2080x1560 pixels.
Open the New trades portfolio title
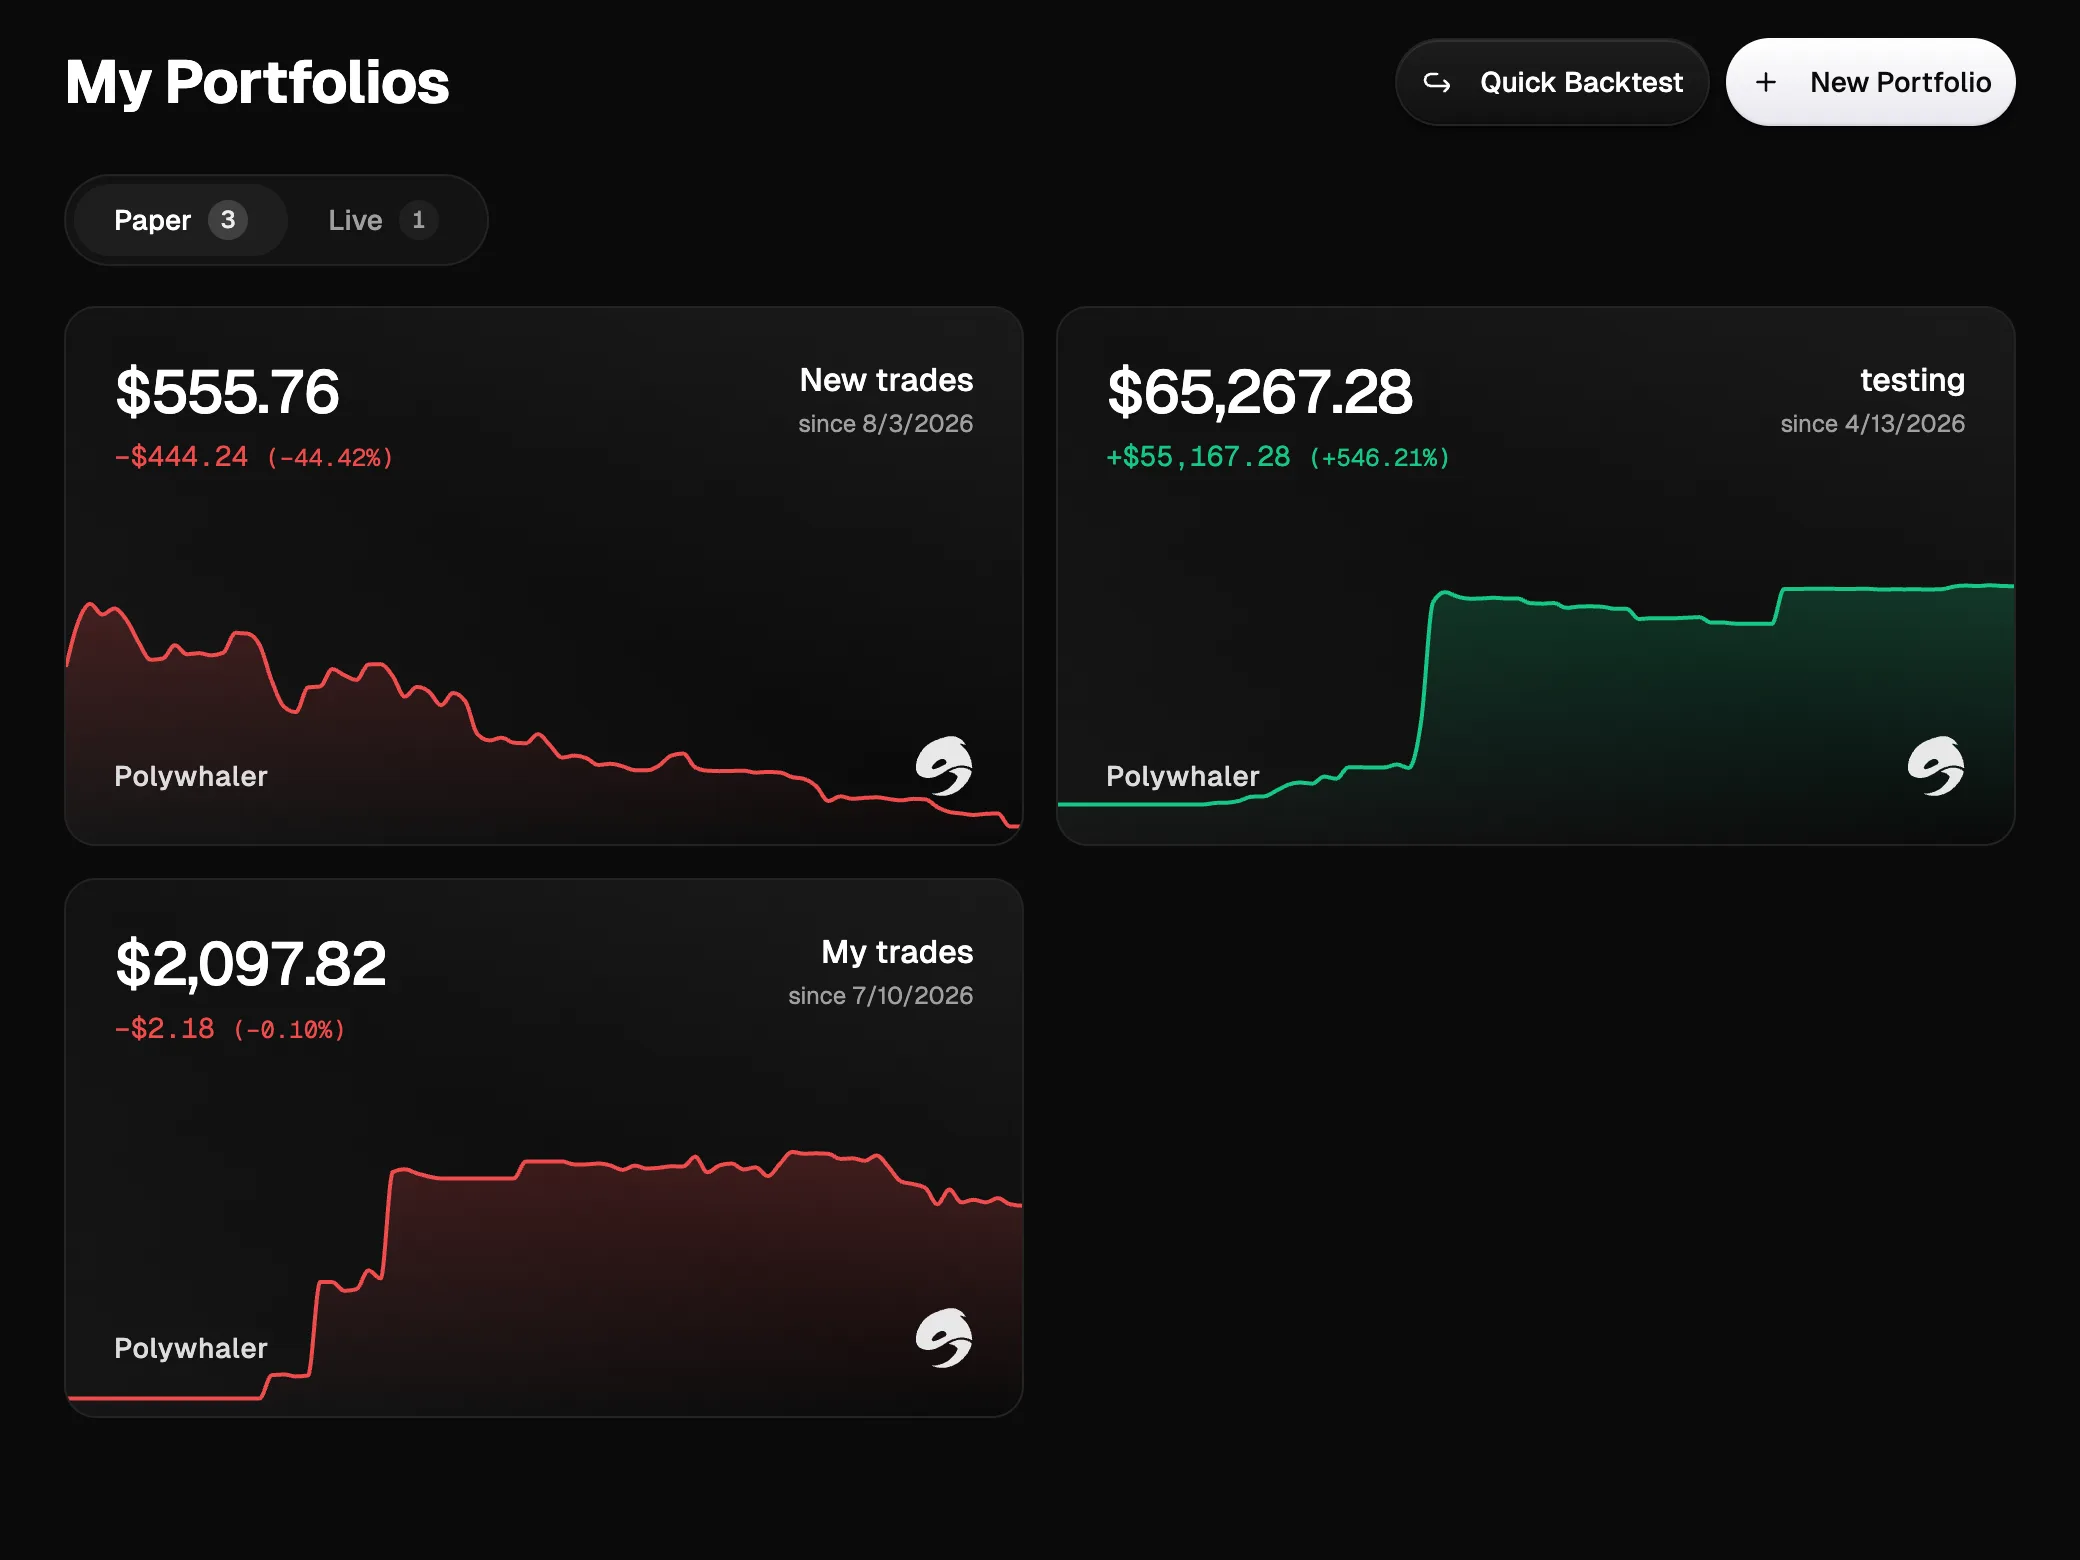click(886, 380)
